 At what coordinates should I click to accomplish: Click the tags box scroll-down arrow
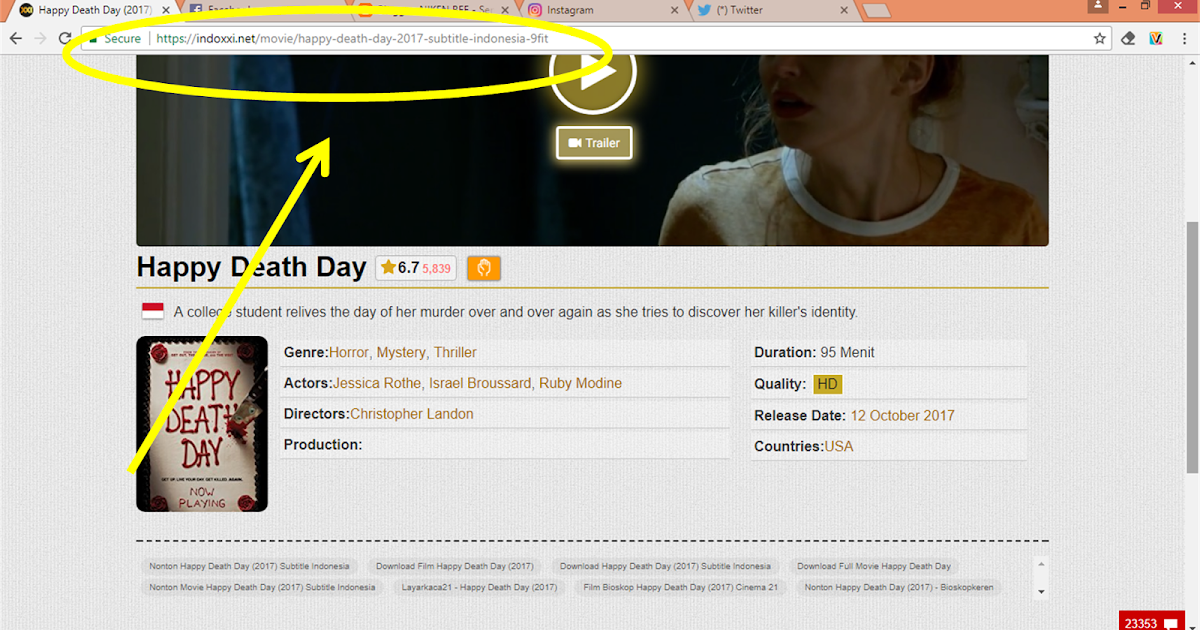pyautogui.click(x=1041, y=591)
